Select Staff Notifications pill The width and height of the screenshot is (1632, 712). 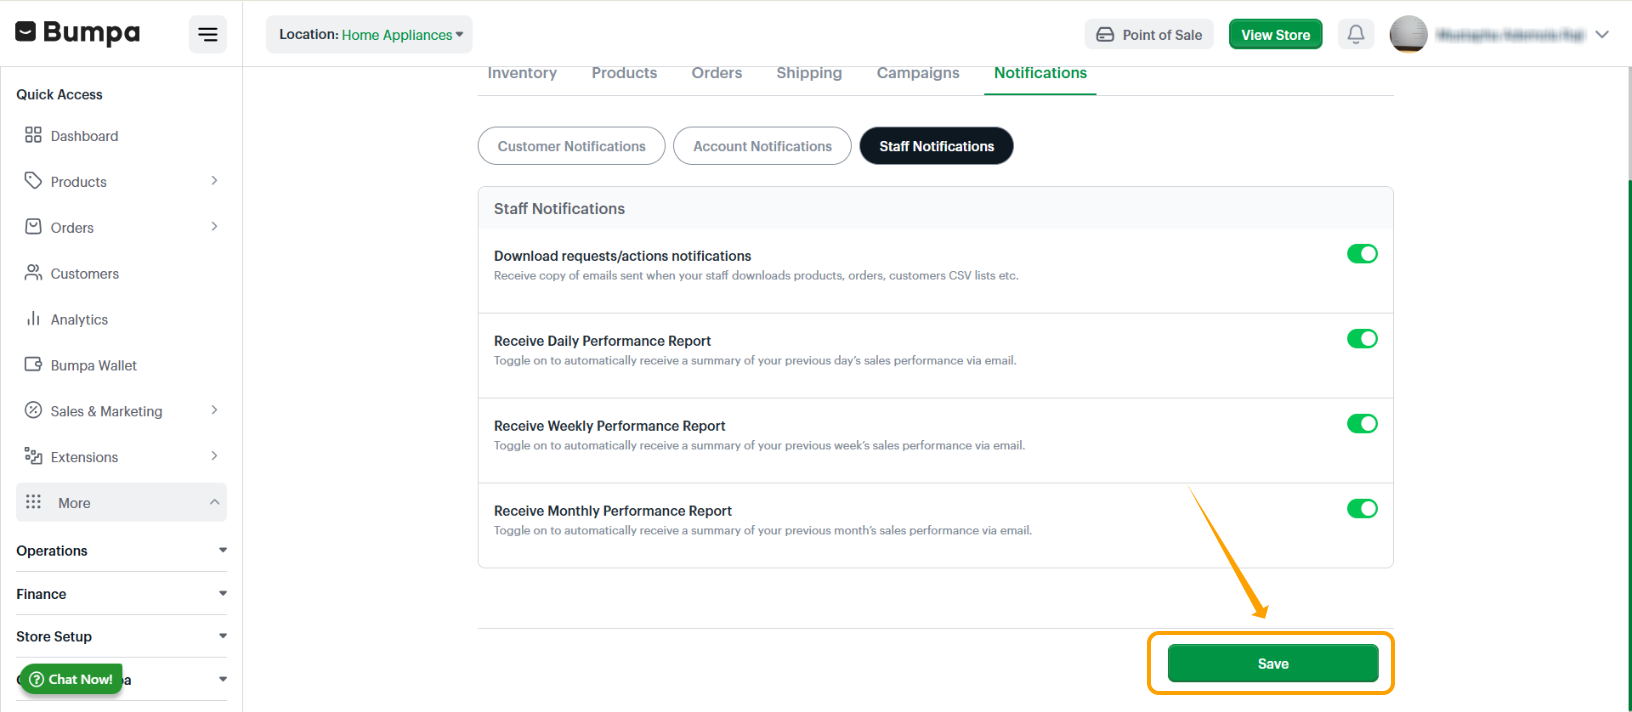pos(936,146)
